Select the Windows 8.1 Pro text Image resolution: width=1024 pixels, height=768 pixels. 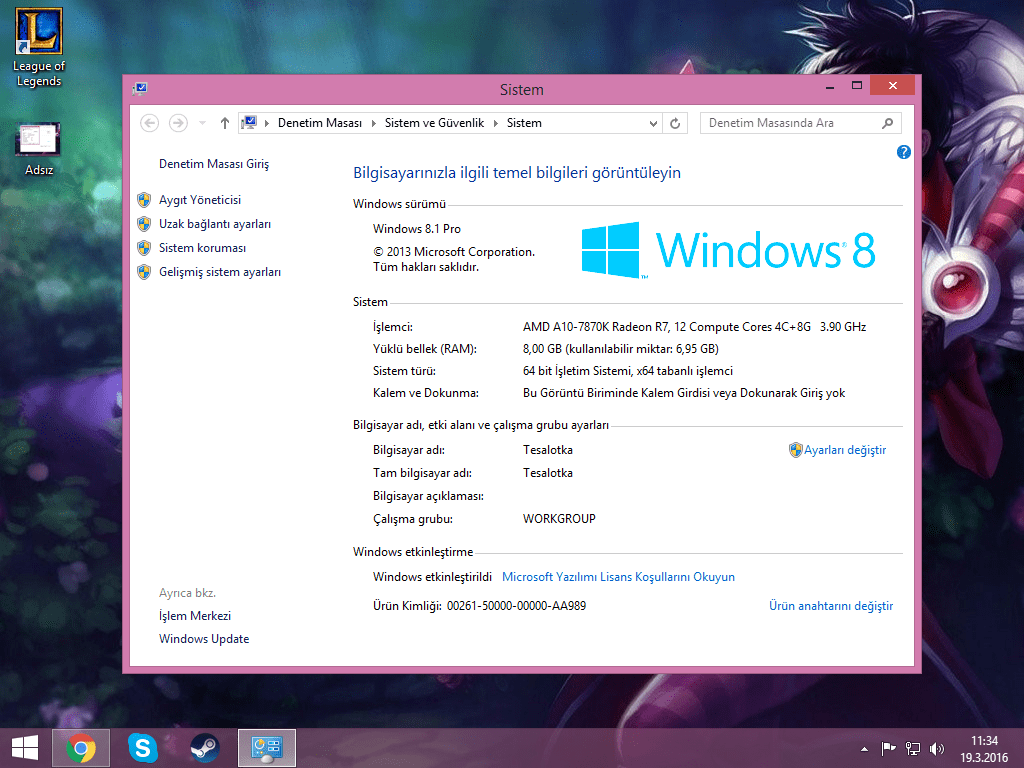click(x=417, y=229)
